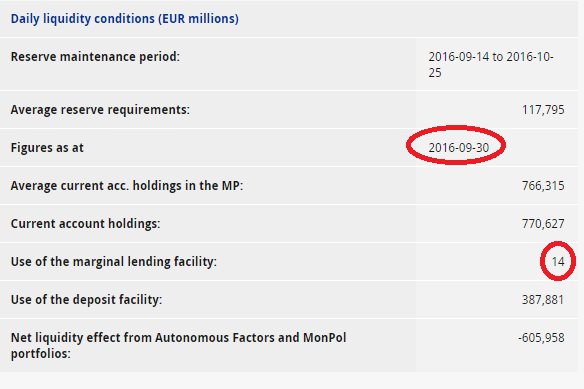Click the circled marginal lending value 14
This screenshot has width=584, height=389.
558,262
